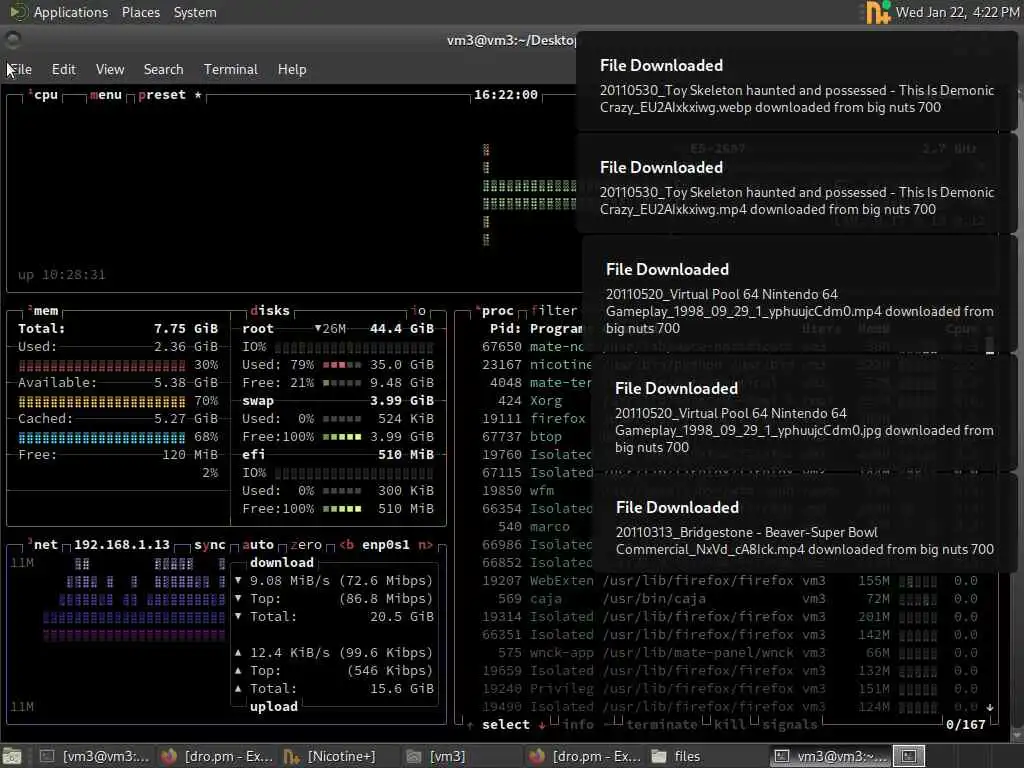The height and width of the screenshot is (768, 1024).
Task: Click the show desktop icon in bottom panel
Action: [12, 756]
